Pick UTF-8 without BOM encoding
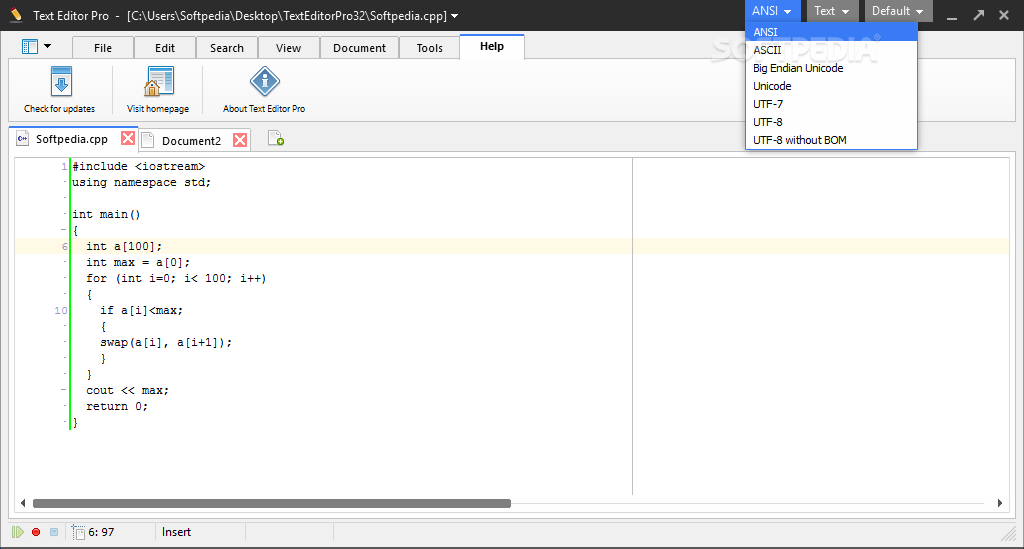The image size is (1024, 549). point(831,140)
